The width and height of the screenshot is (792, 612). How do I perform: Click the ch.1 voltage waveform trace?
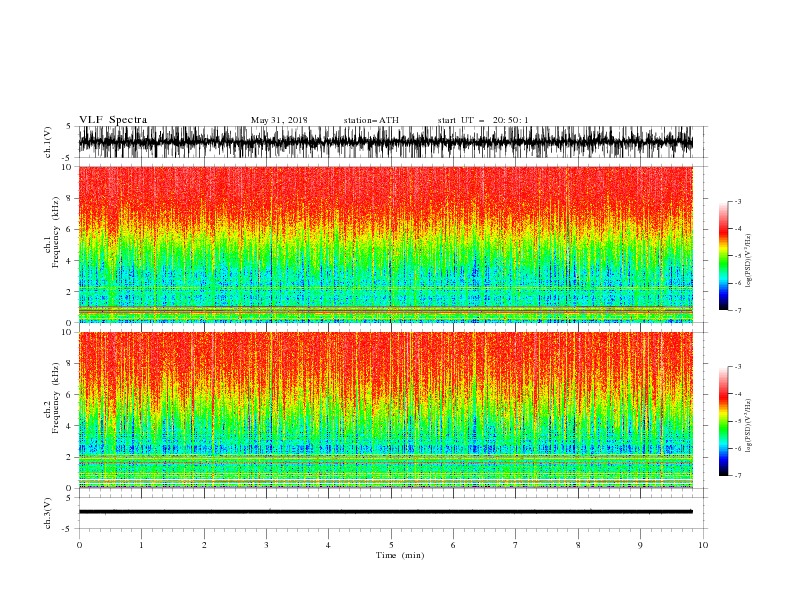tap(385, 142)
